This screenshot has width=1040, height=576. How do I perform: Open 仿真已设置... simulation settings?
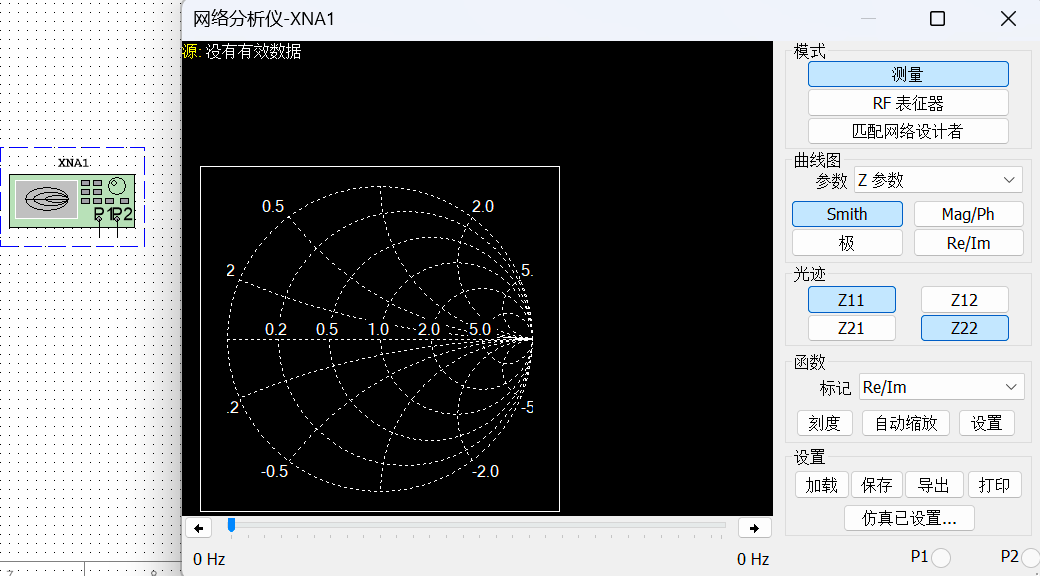pyautogui.click(x=909, y=518)
